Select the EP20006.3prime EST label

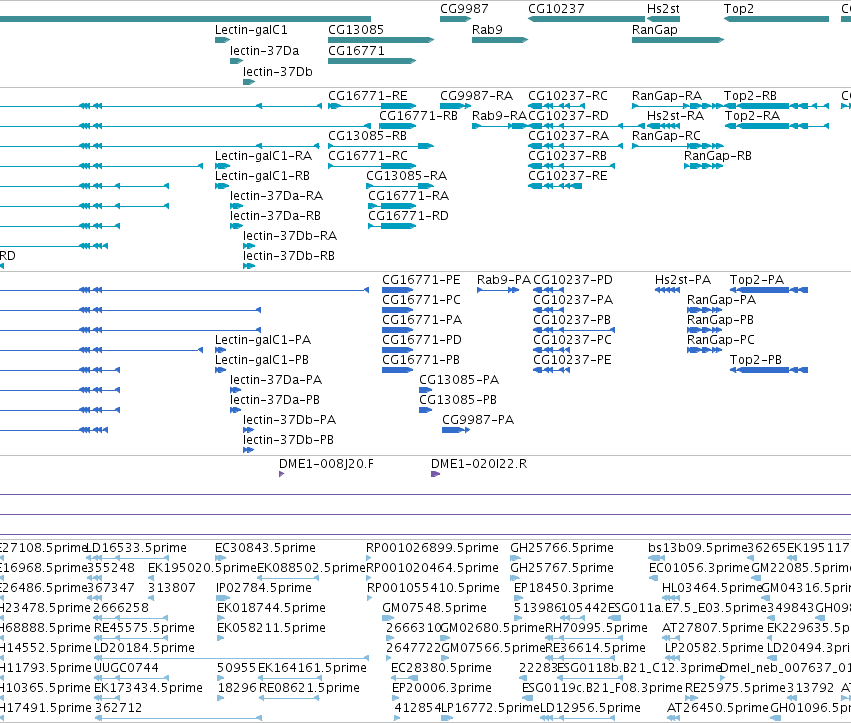click(x=442, y=688)
